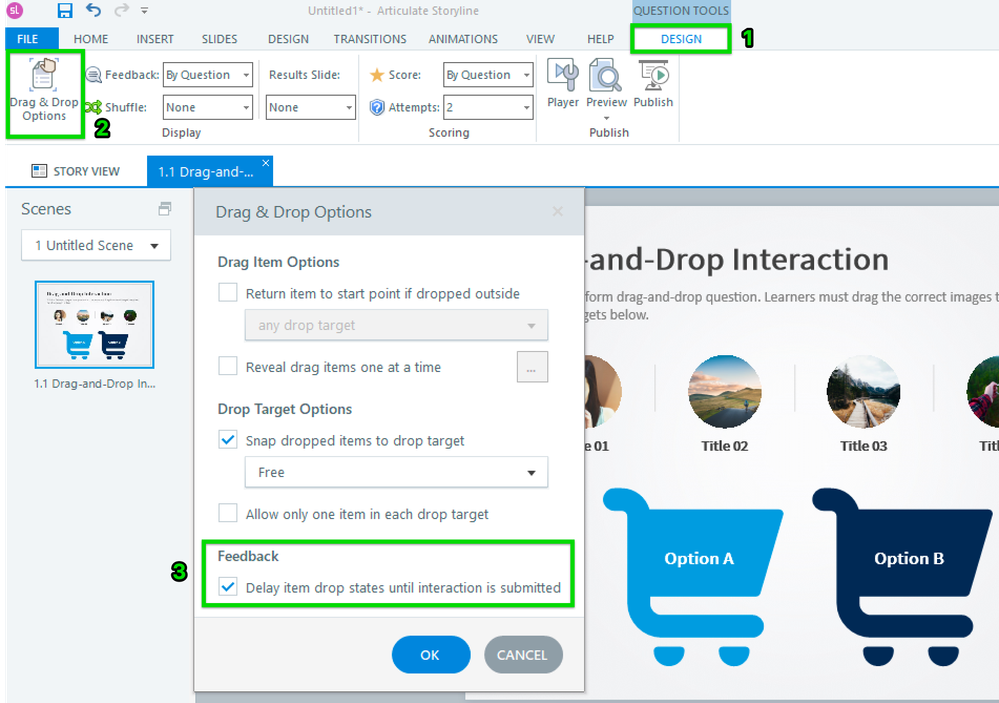Click the Title 03 caption text

[x=863, y=446]
